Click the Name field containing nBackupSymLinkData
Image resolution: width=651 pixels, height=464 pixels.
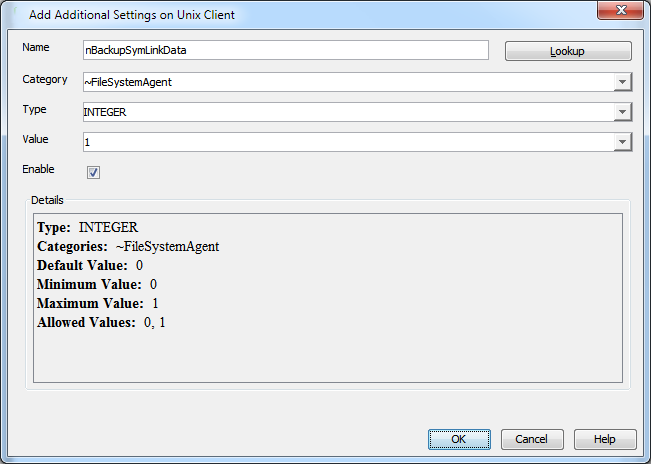(285, 51)
